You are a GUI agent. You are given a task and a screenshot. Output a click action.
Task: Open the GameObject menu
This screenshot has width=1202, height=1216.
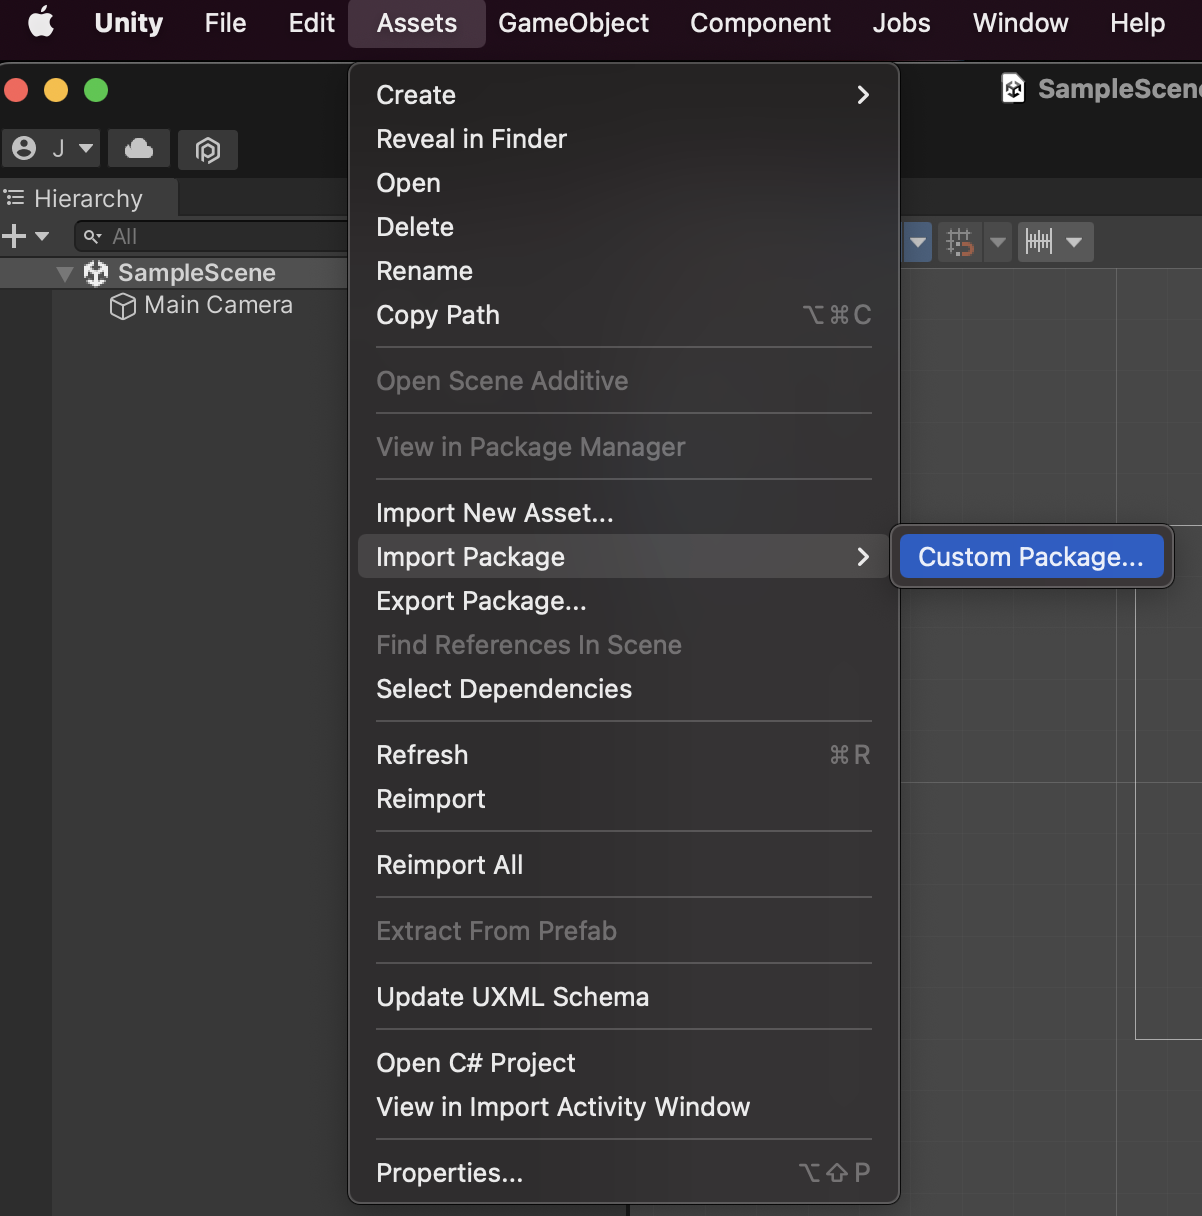pos(573,22)
